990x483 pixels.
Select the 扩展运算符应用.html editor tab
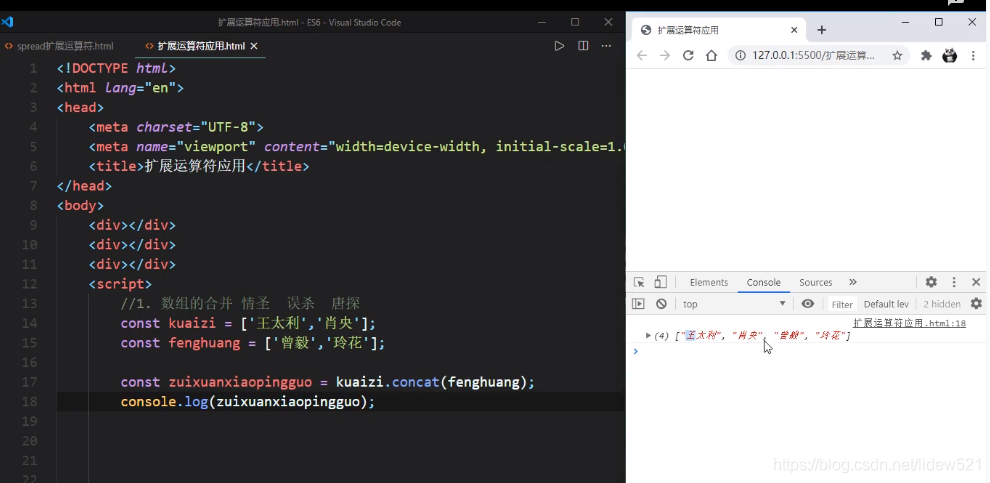click(x=201, y=46)
